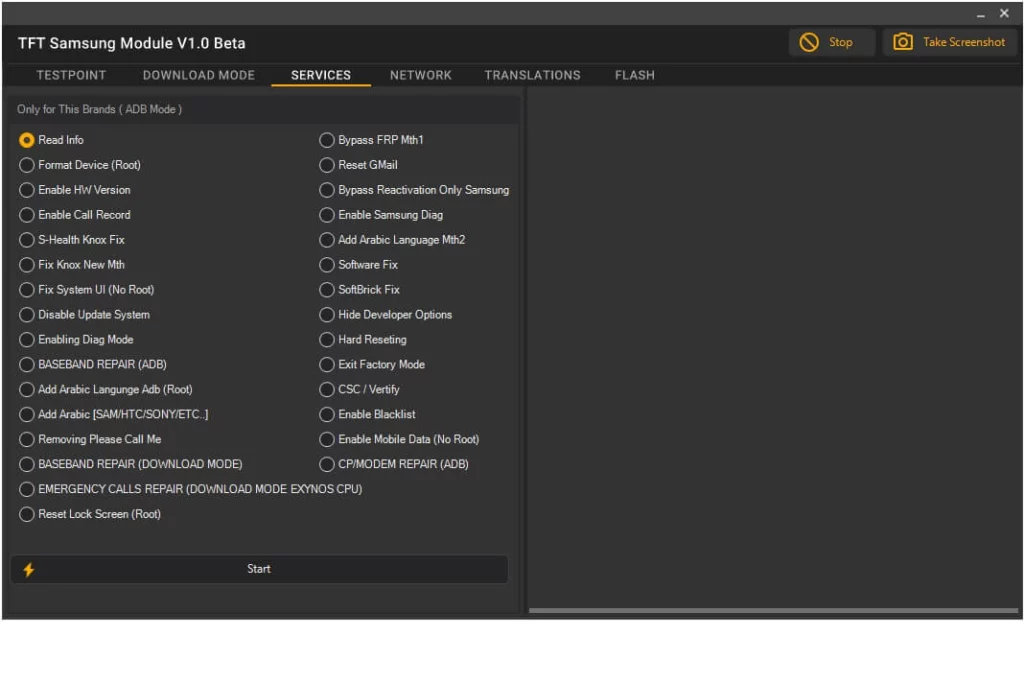Choose Hide Developer Options

pyautogui.click(x=385, y=314)
